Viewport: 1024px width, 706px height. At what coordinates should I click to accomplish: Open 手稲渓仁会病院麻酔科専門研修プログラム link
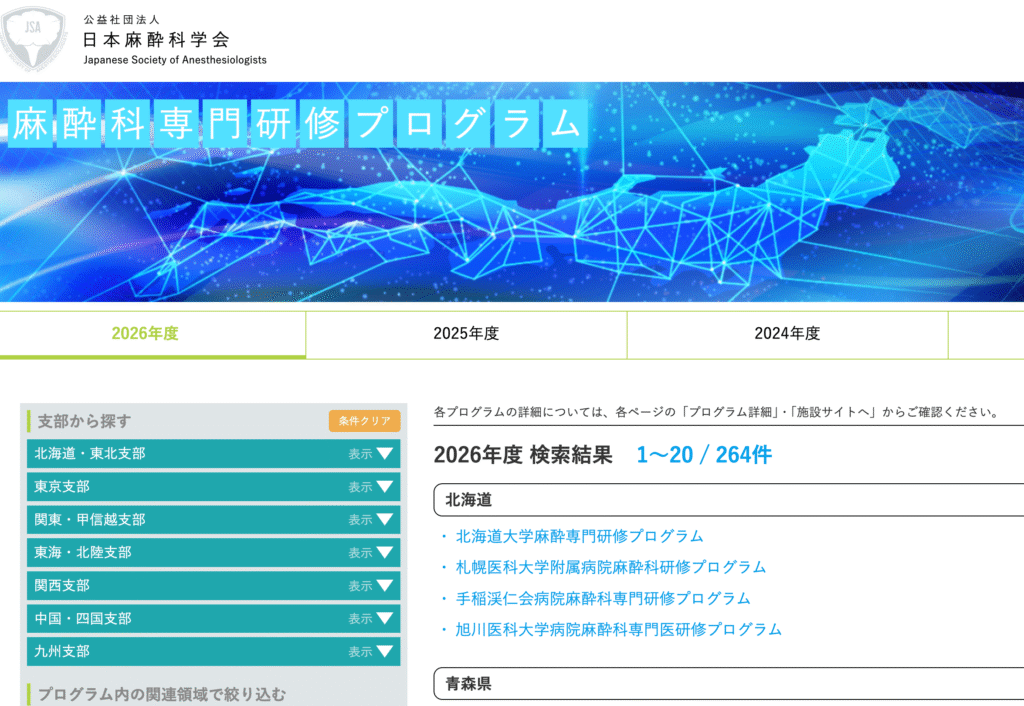(x=602, y=598)
